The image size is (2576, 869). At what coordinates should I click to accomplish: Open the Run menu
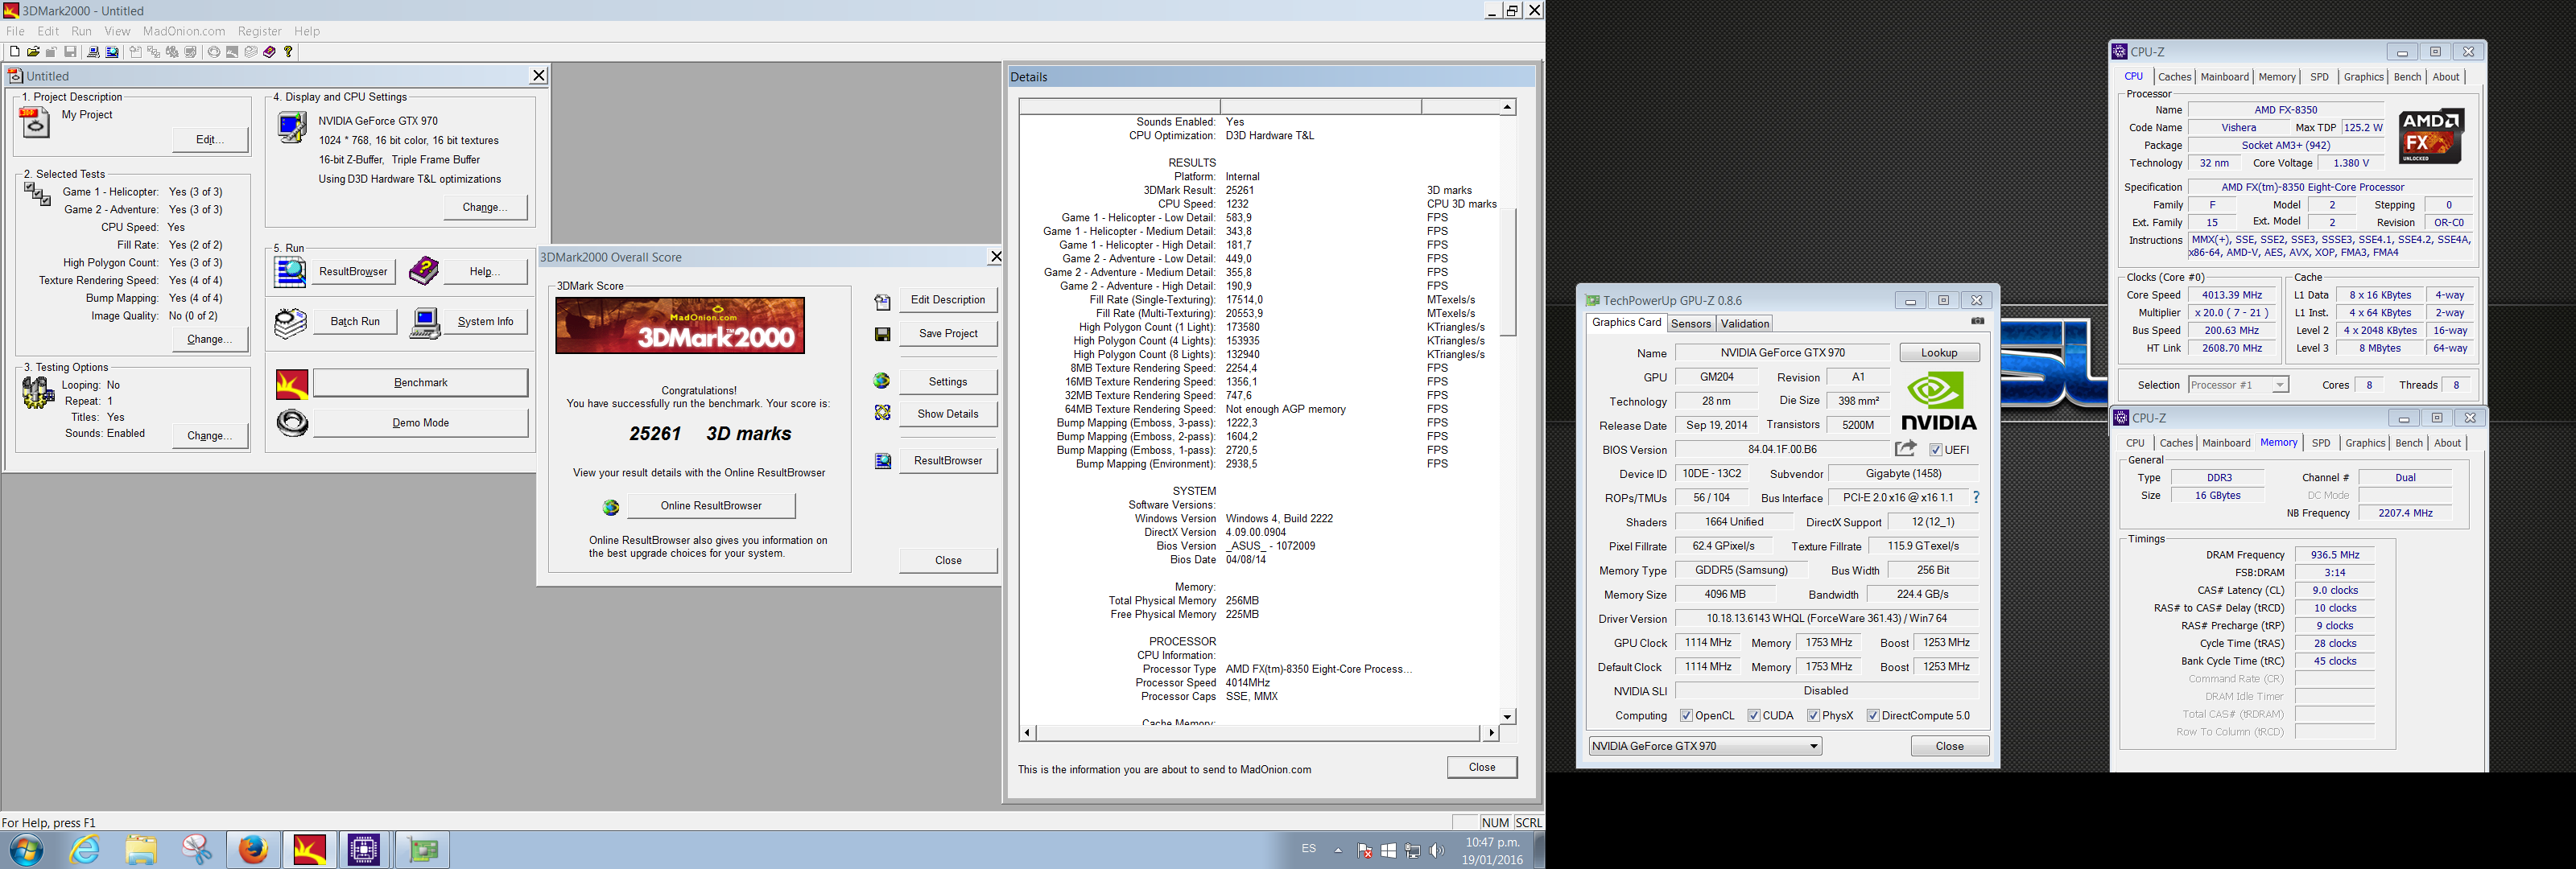pyautogui.click(x=82, y=31)
